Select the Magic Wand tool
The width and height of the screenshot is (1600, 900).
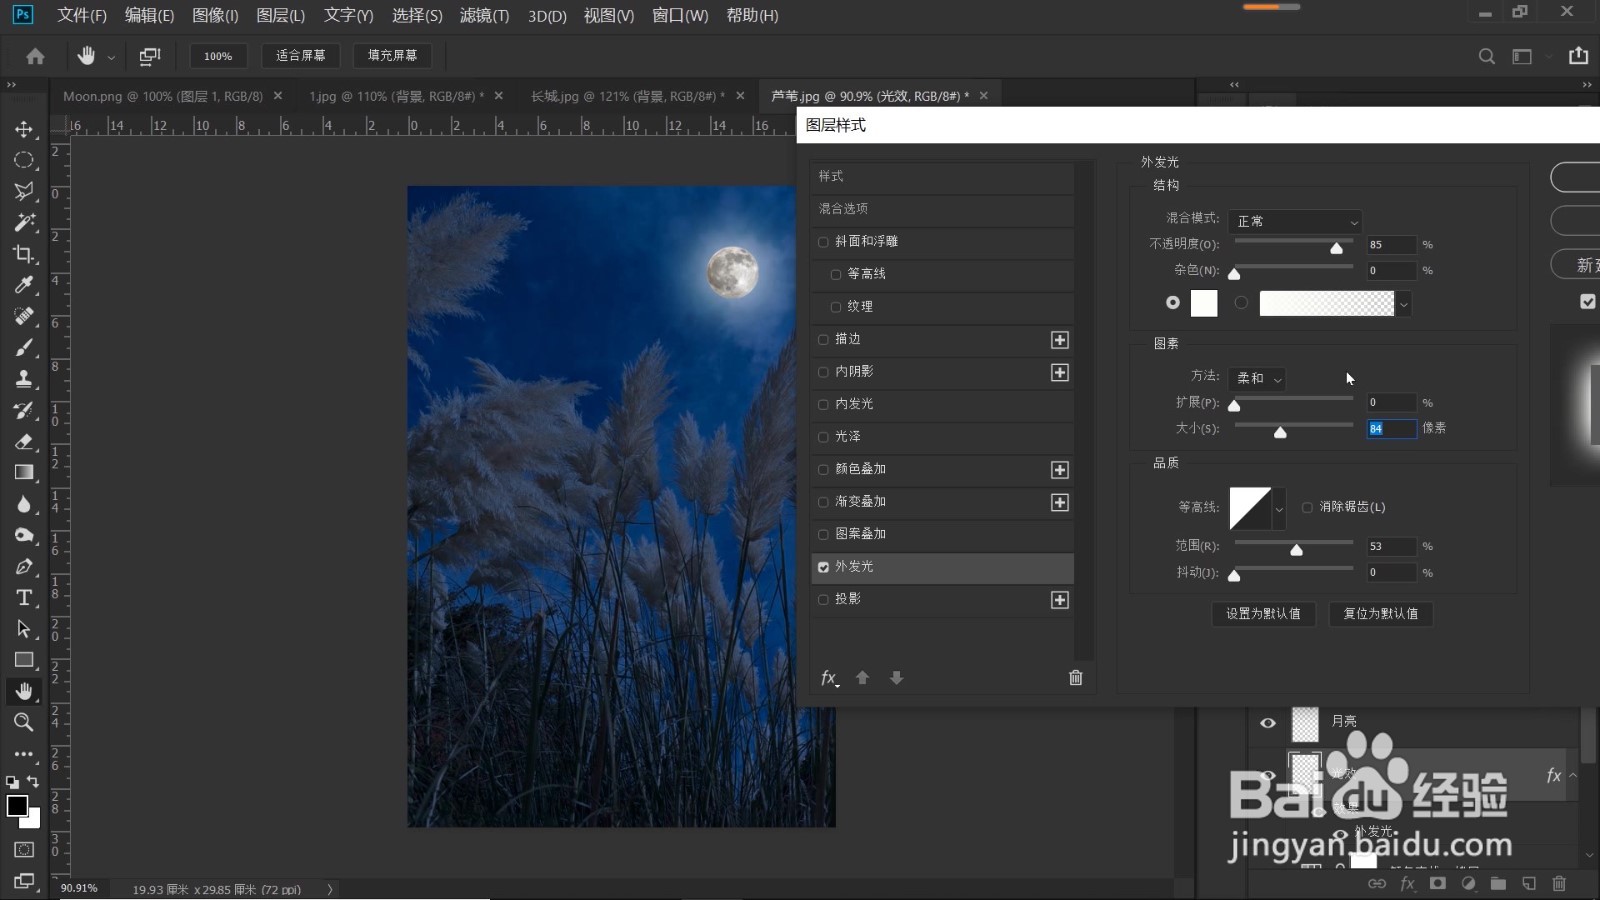[24, 222]
